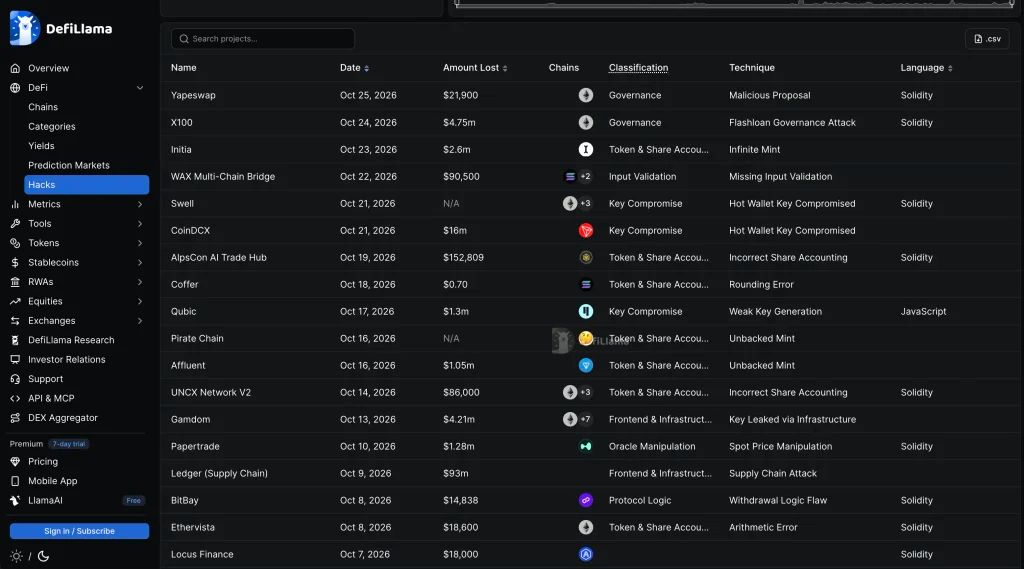
Task: Open the Yields menu item
Action: tap(41, 146)
